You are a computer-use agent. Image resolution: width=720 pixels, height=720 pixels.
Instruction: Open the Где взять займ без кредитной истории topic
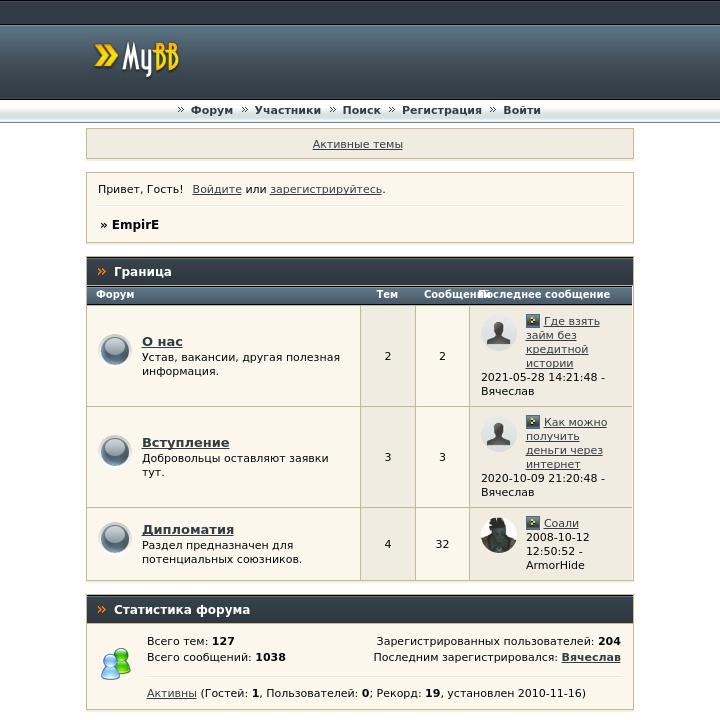pos(562,342)
